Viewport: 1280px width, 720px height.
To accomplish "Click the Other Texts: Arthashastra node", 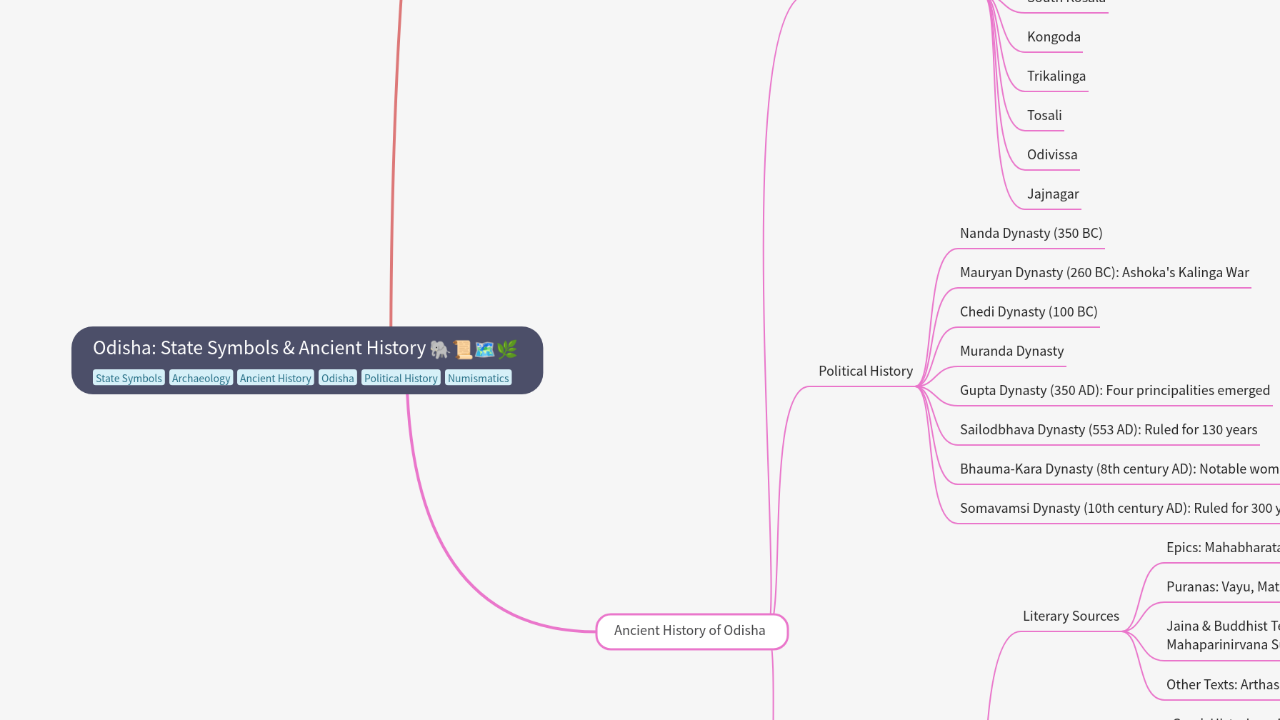I will click(x=1223, y=685).
